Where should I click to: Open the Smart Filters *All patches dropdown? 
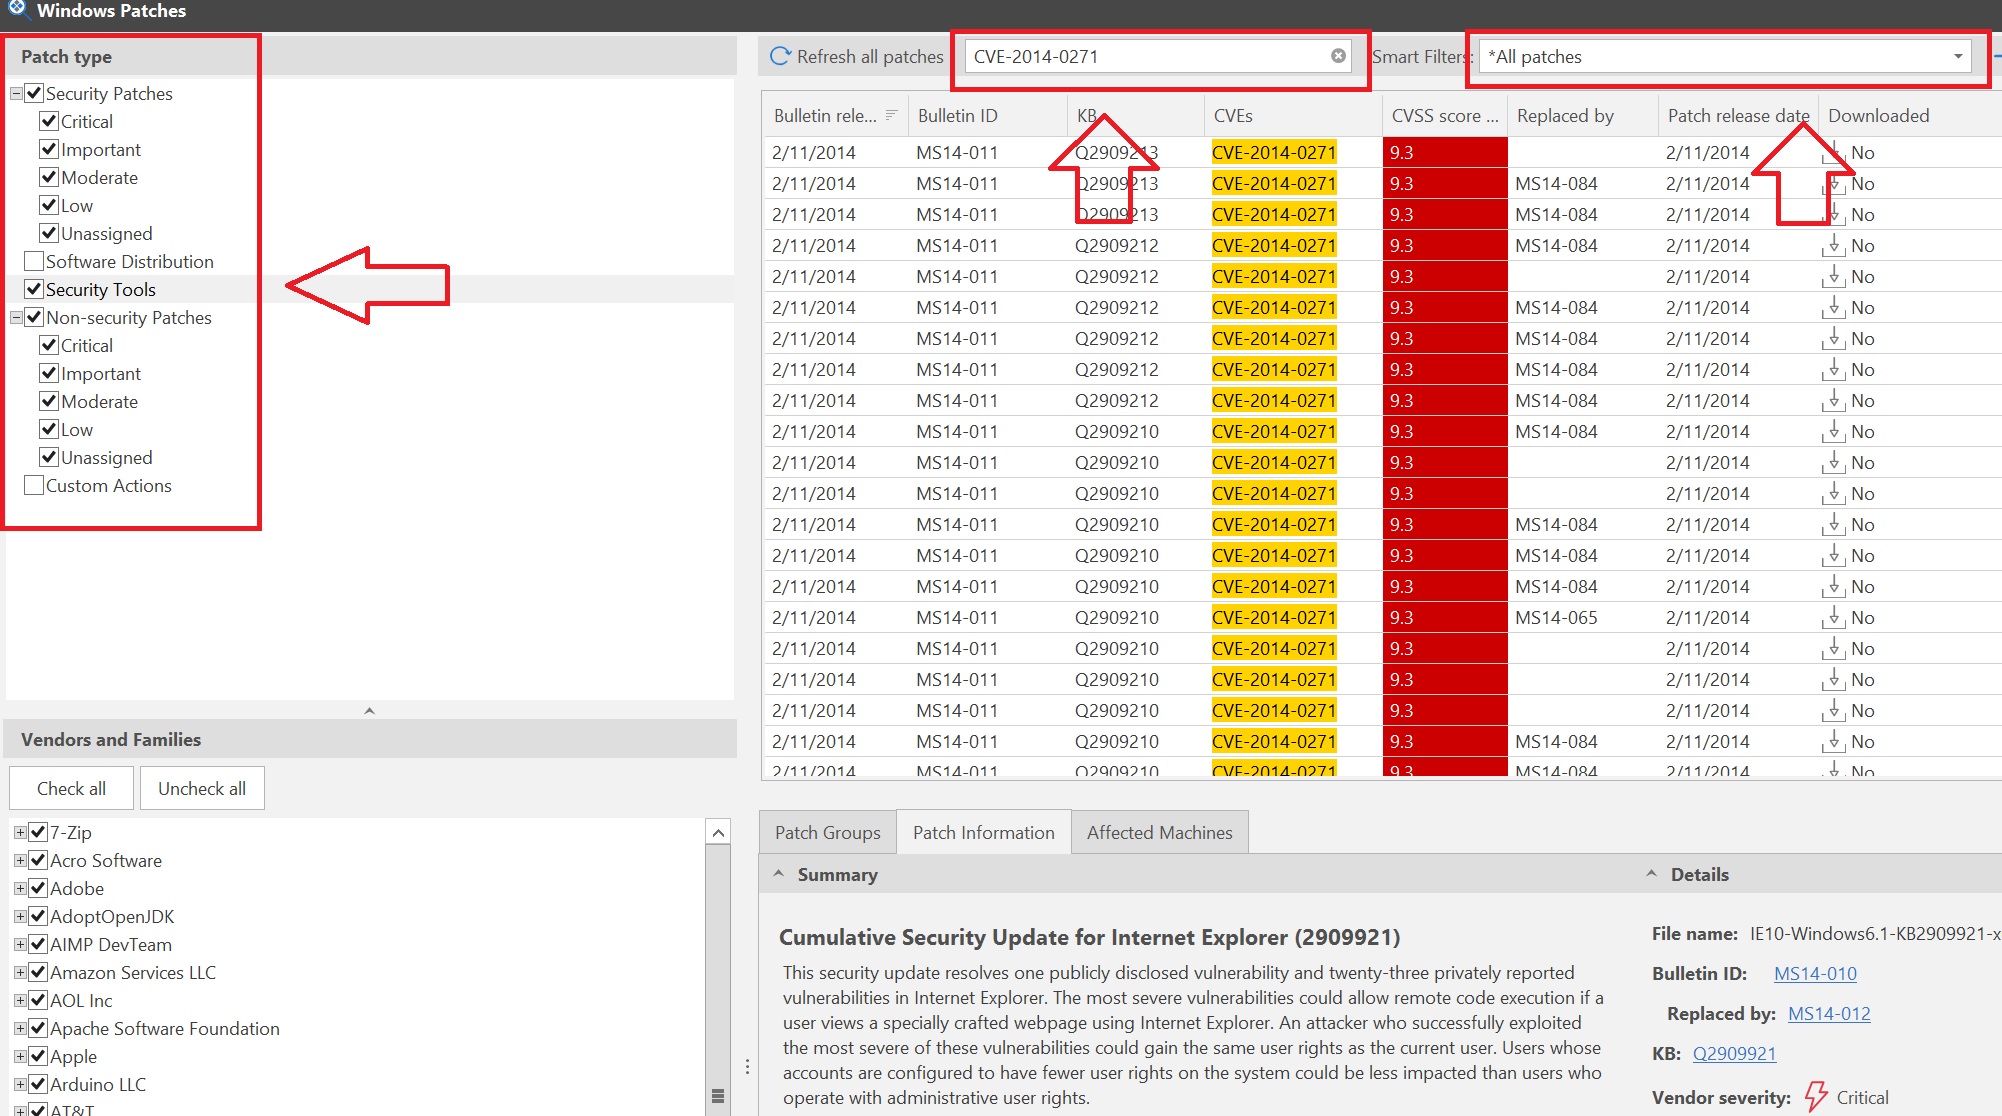click(x=1958, y=56)
